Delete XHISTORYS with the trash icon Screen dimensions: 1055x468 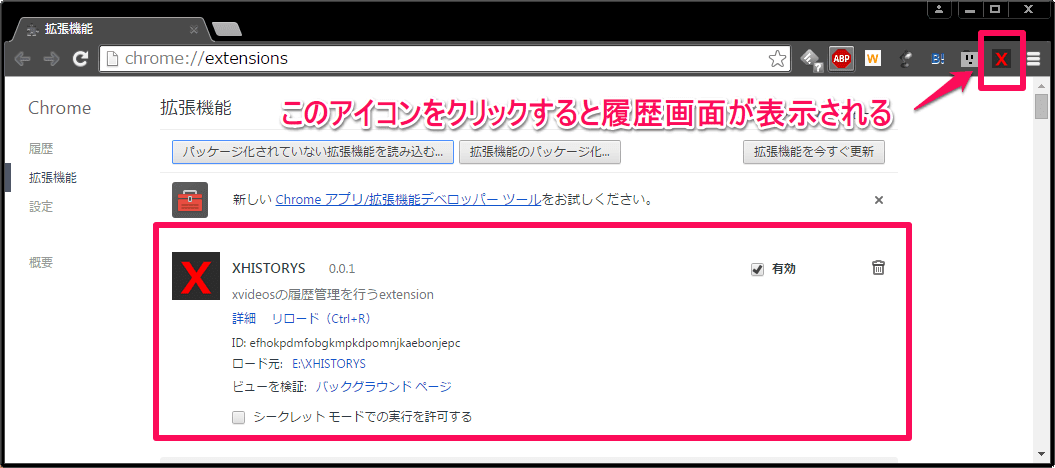(878, 268)
